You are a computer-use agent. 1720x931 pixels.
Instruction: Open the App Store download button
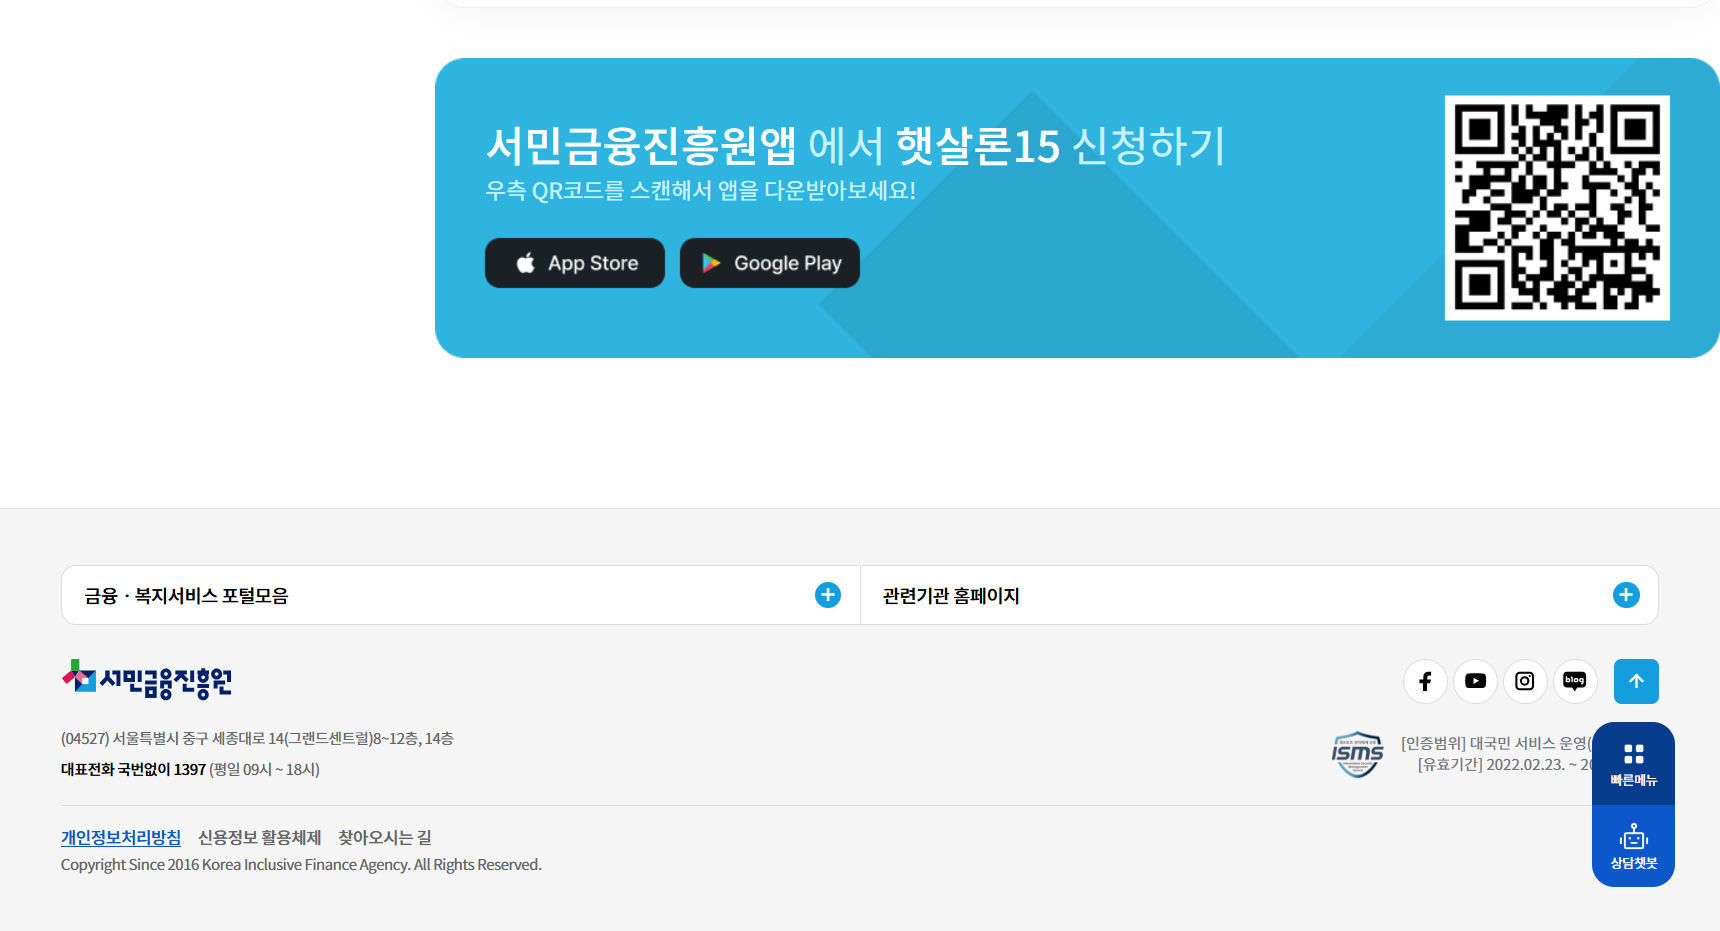(x=575, y=263)
